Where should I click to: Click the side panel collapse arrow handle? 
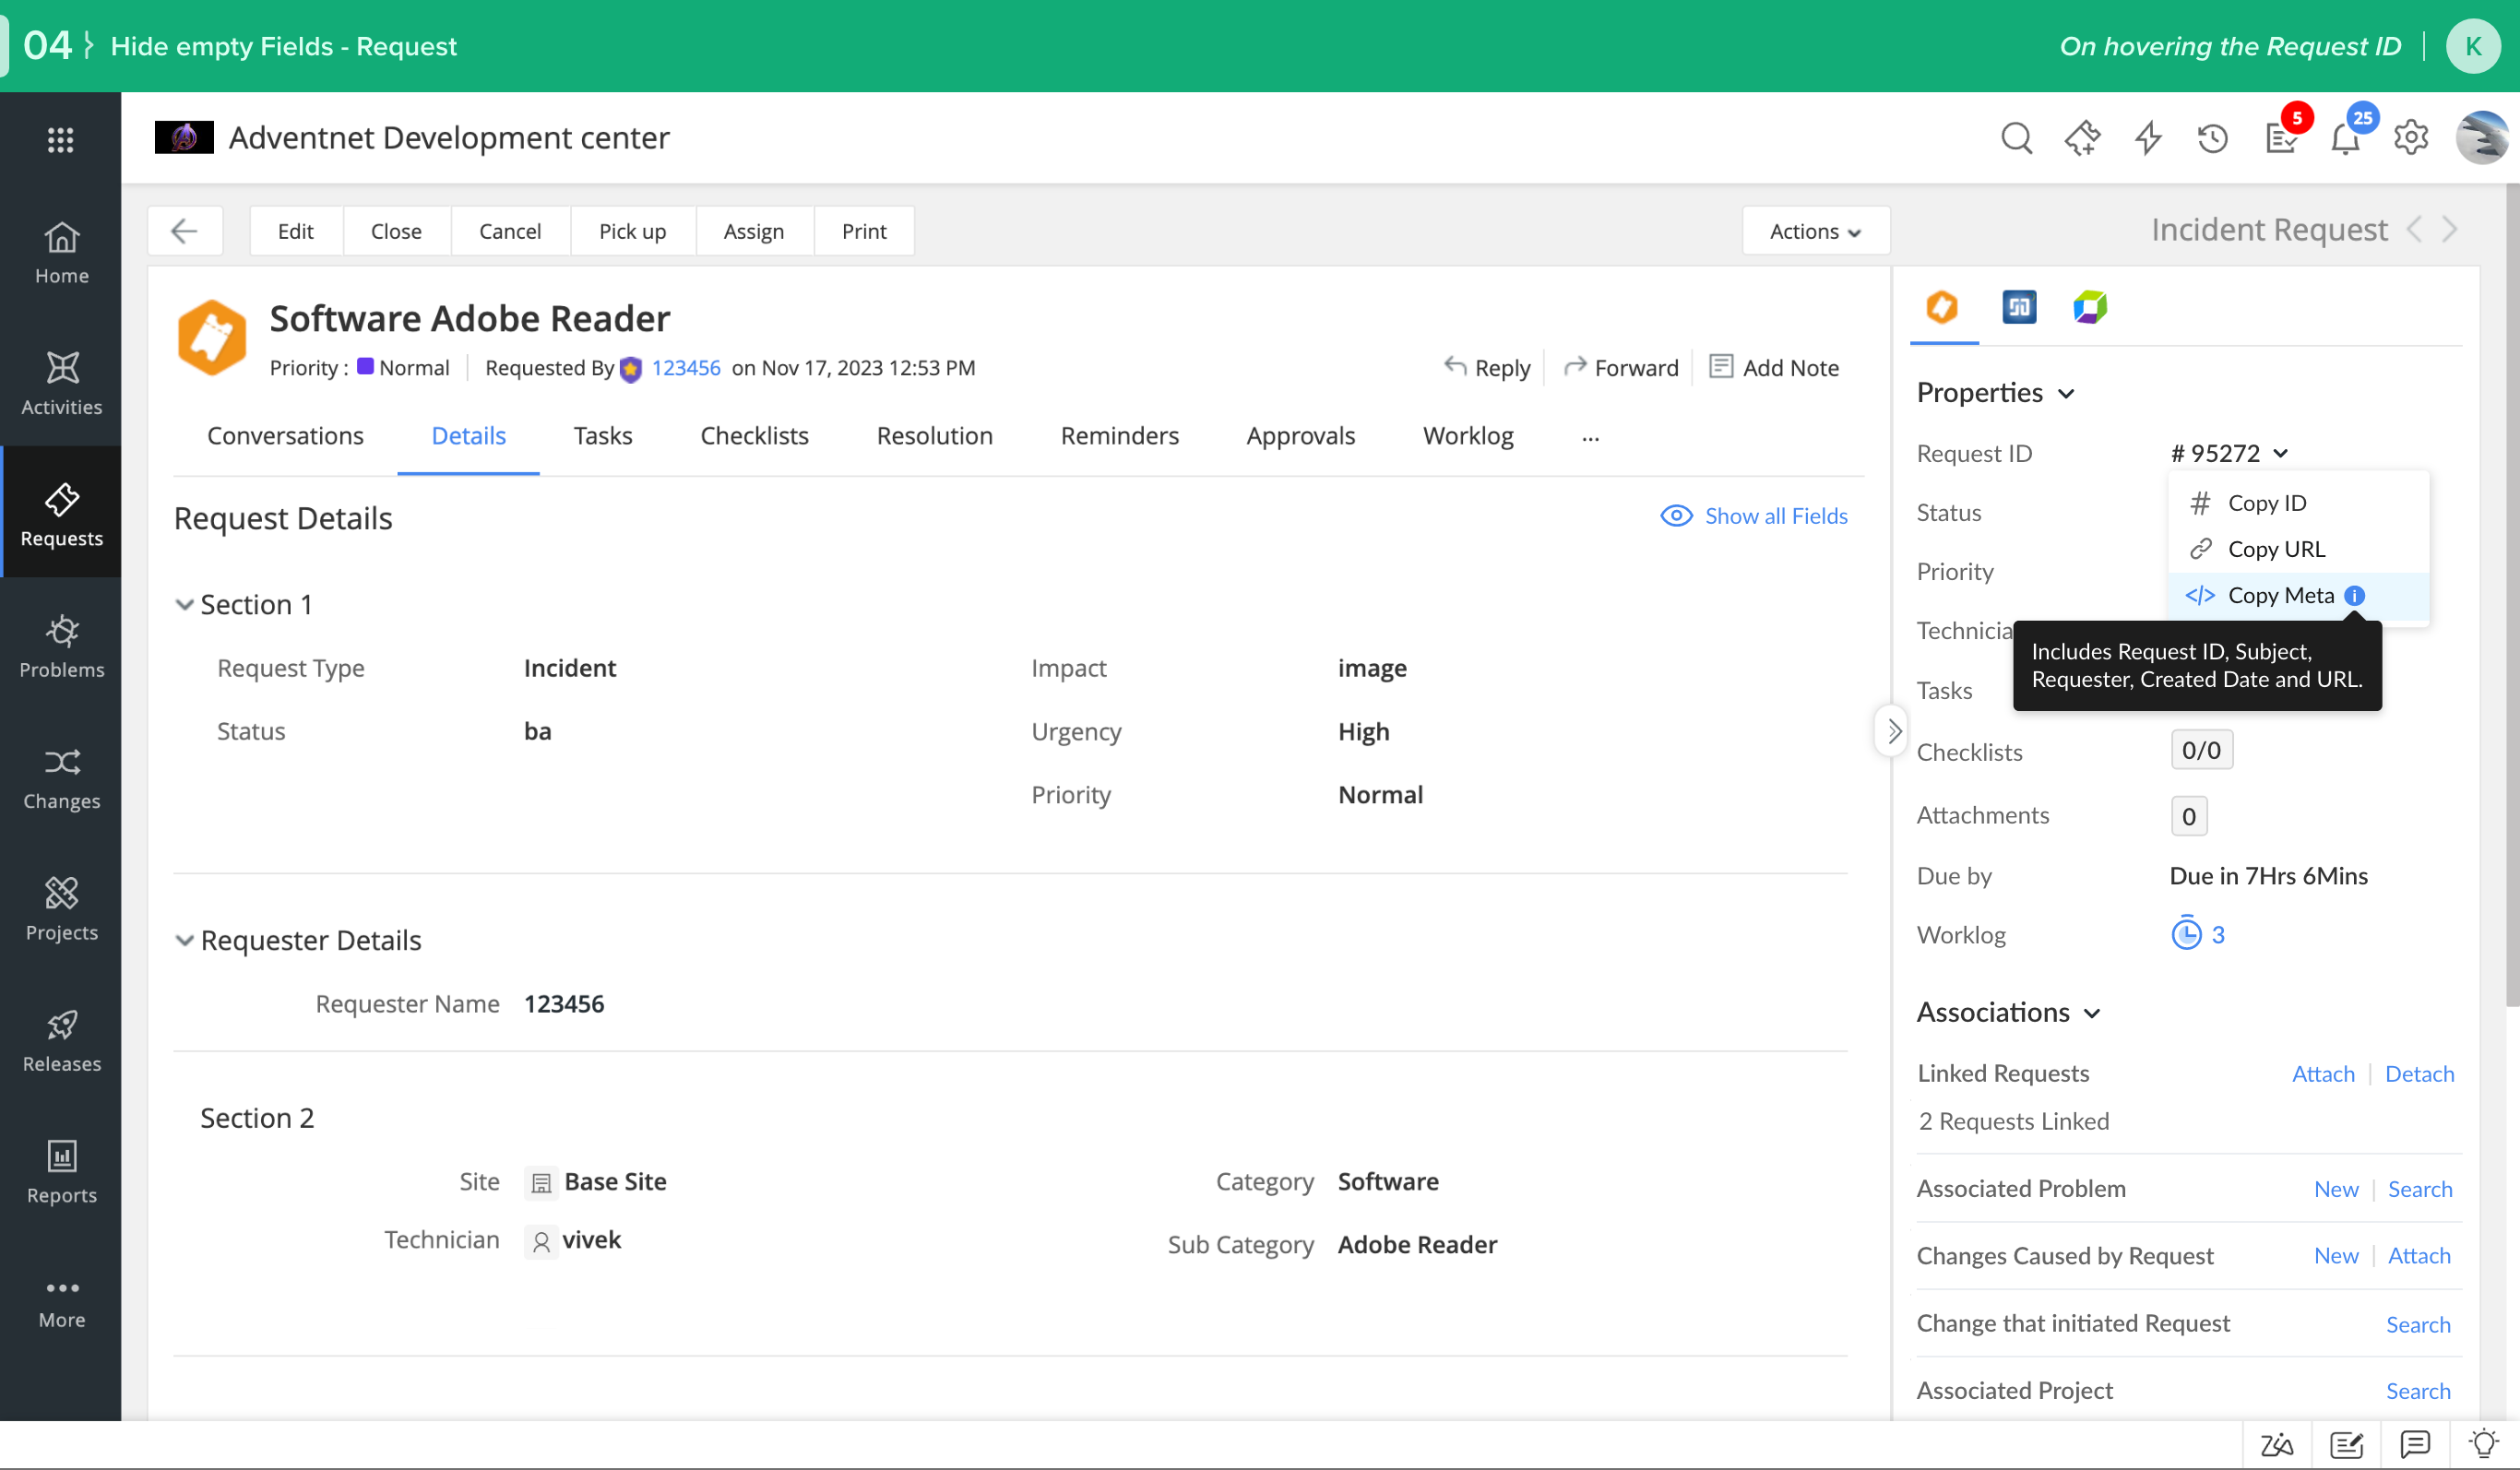[1893, 731]
